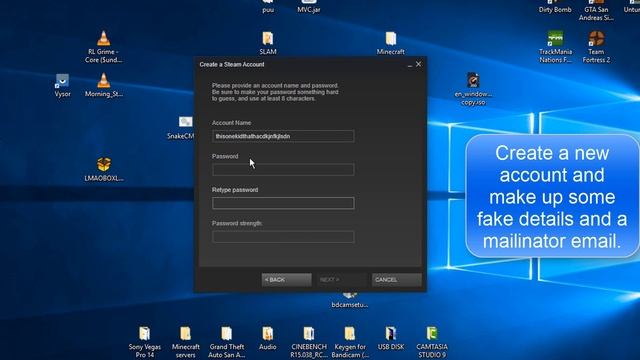
Task: Open the Audio folder icon
Action: click(268, 338)
